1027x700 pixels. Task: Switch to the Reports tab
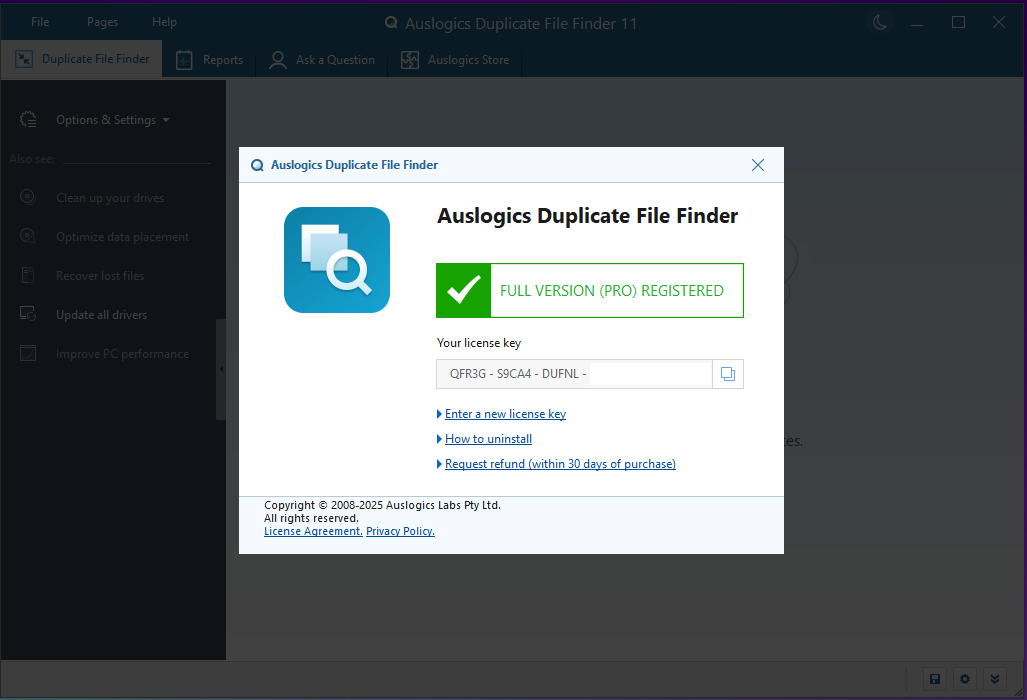[209, 60]
